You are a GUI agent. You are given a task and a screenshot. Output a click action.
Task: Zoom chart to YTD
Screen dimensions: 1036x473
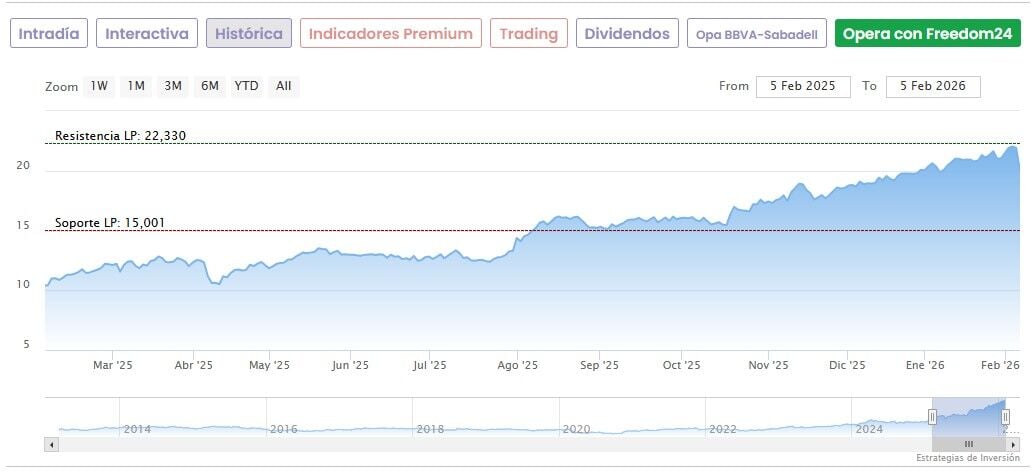click(x=246, y=86)
